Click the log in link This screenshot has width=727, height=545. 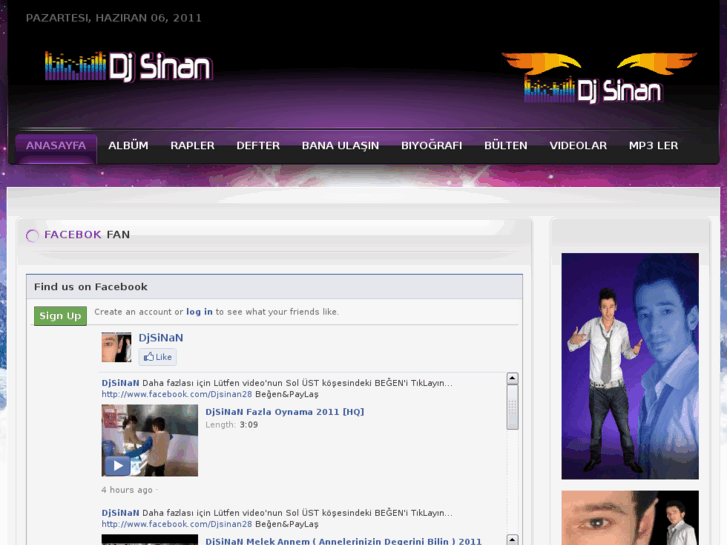[199, 312]
